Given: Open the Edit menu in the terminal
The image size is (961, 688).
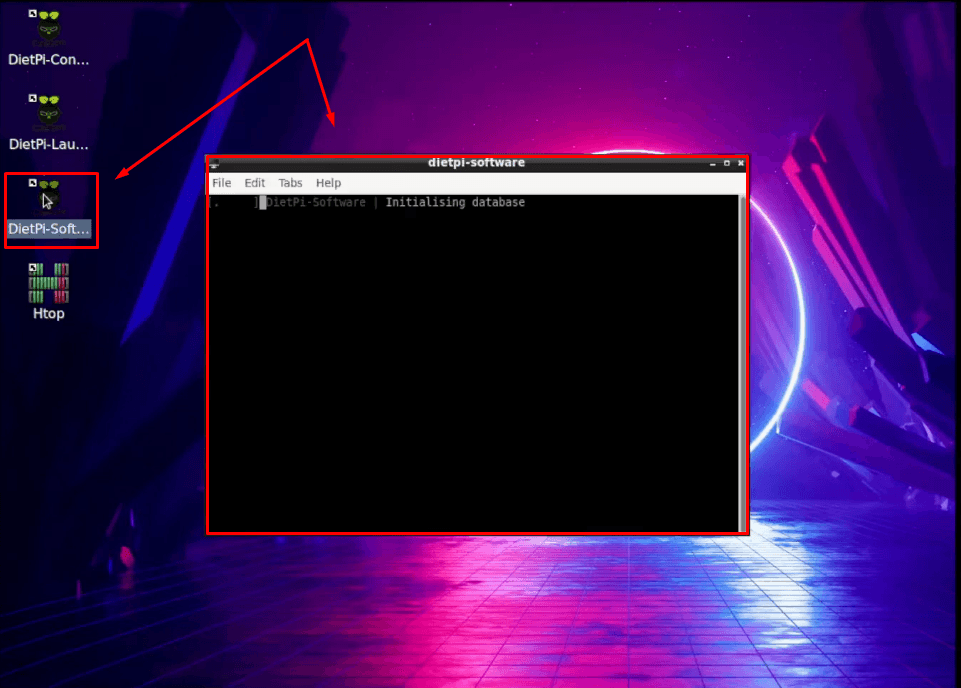Looking at the screenshot, I should pos(254,183).
